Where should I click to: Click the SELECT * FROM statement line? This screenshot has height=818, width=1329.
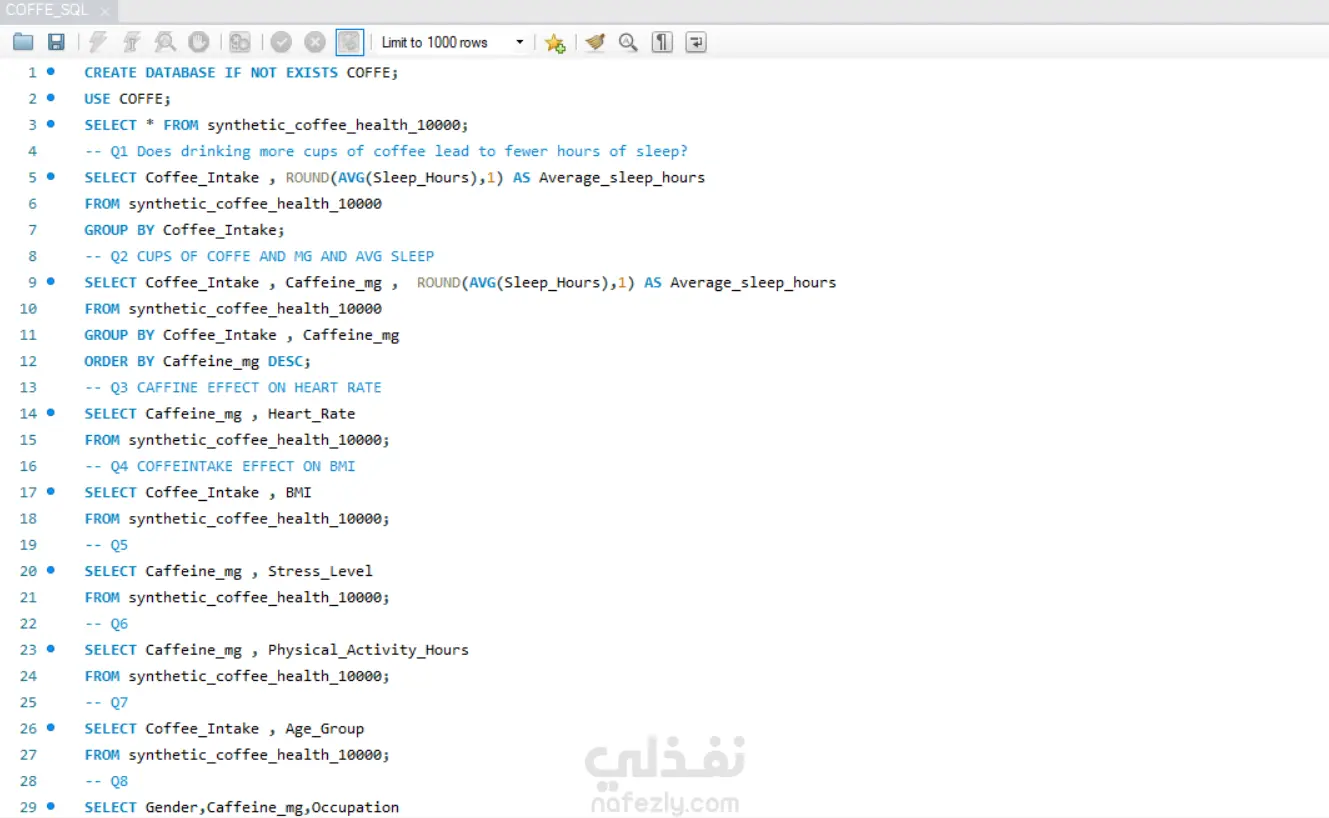tap(277, 125)
